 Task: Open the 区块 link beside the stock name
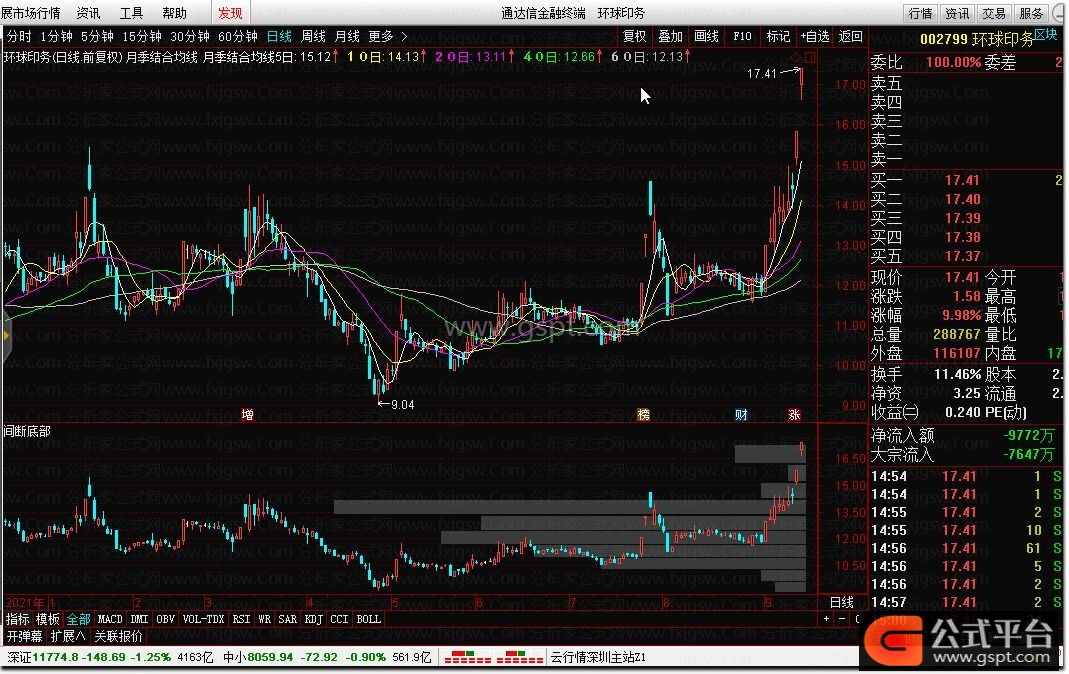click(1046, 35)
